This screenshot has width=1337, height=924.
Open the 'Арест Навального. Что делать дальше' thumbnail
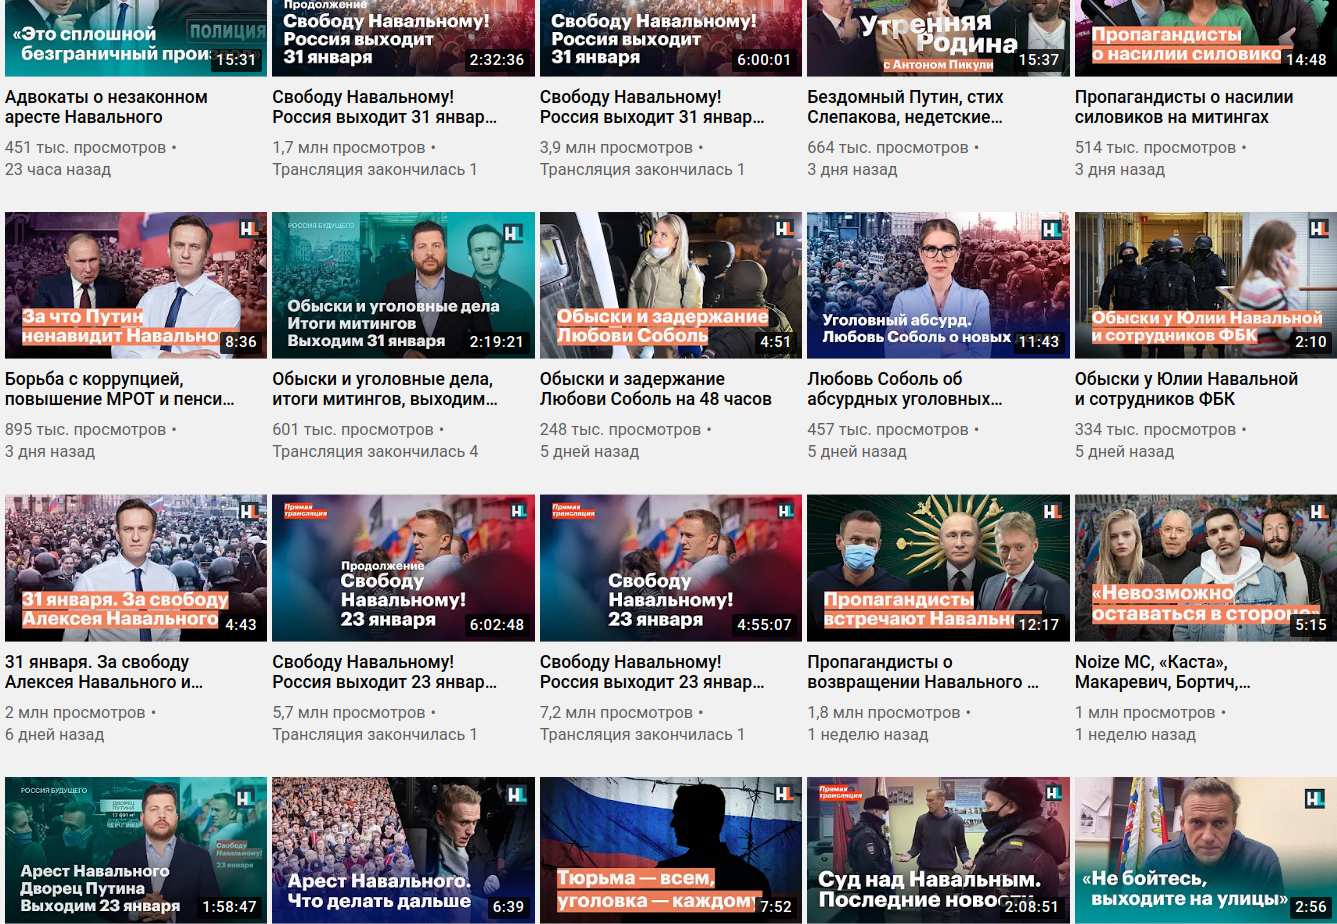tap(403, 850)
